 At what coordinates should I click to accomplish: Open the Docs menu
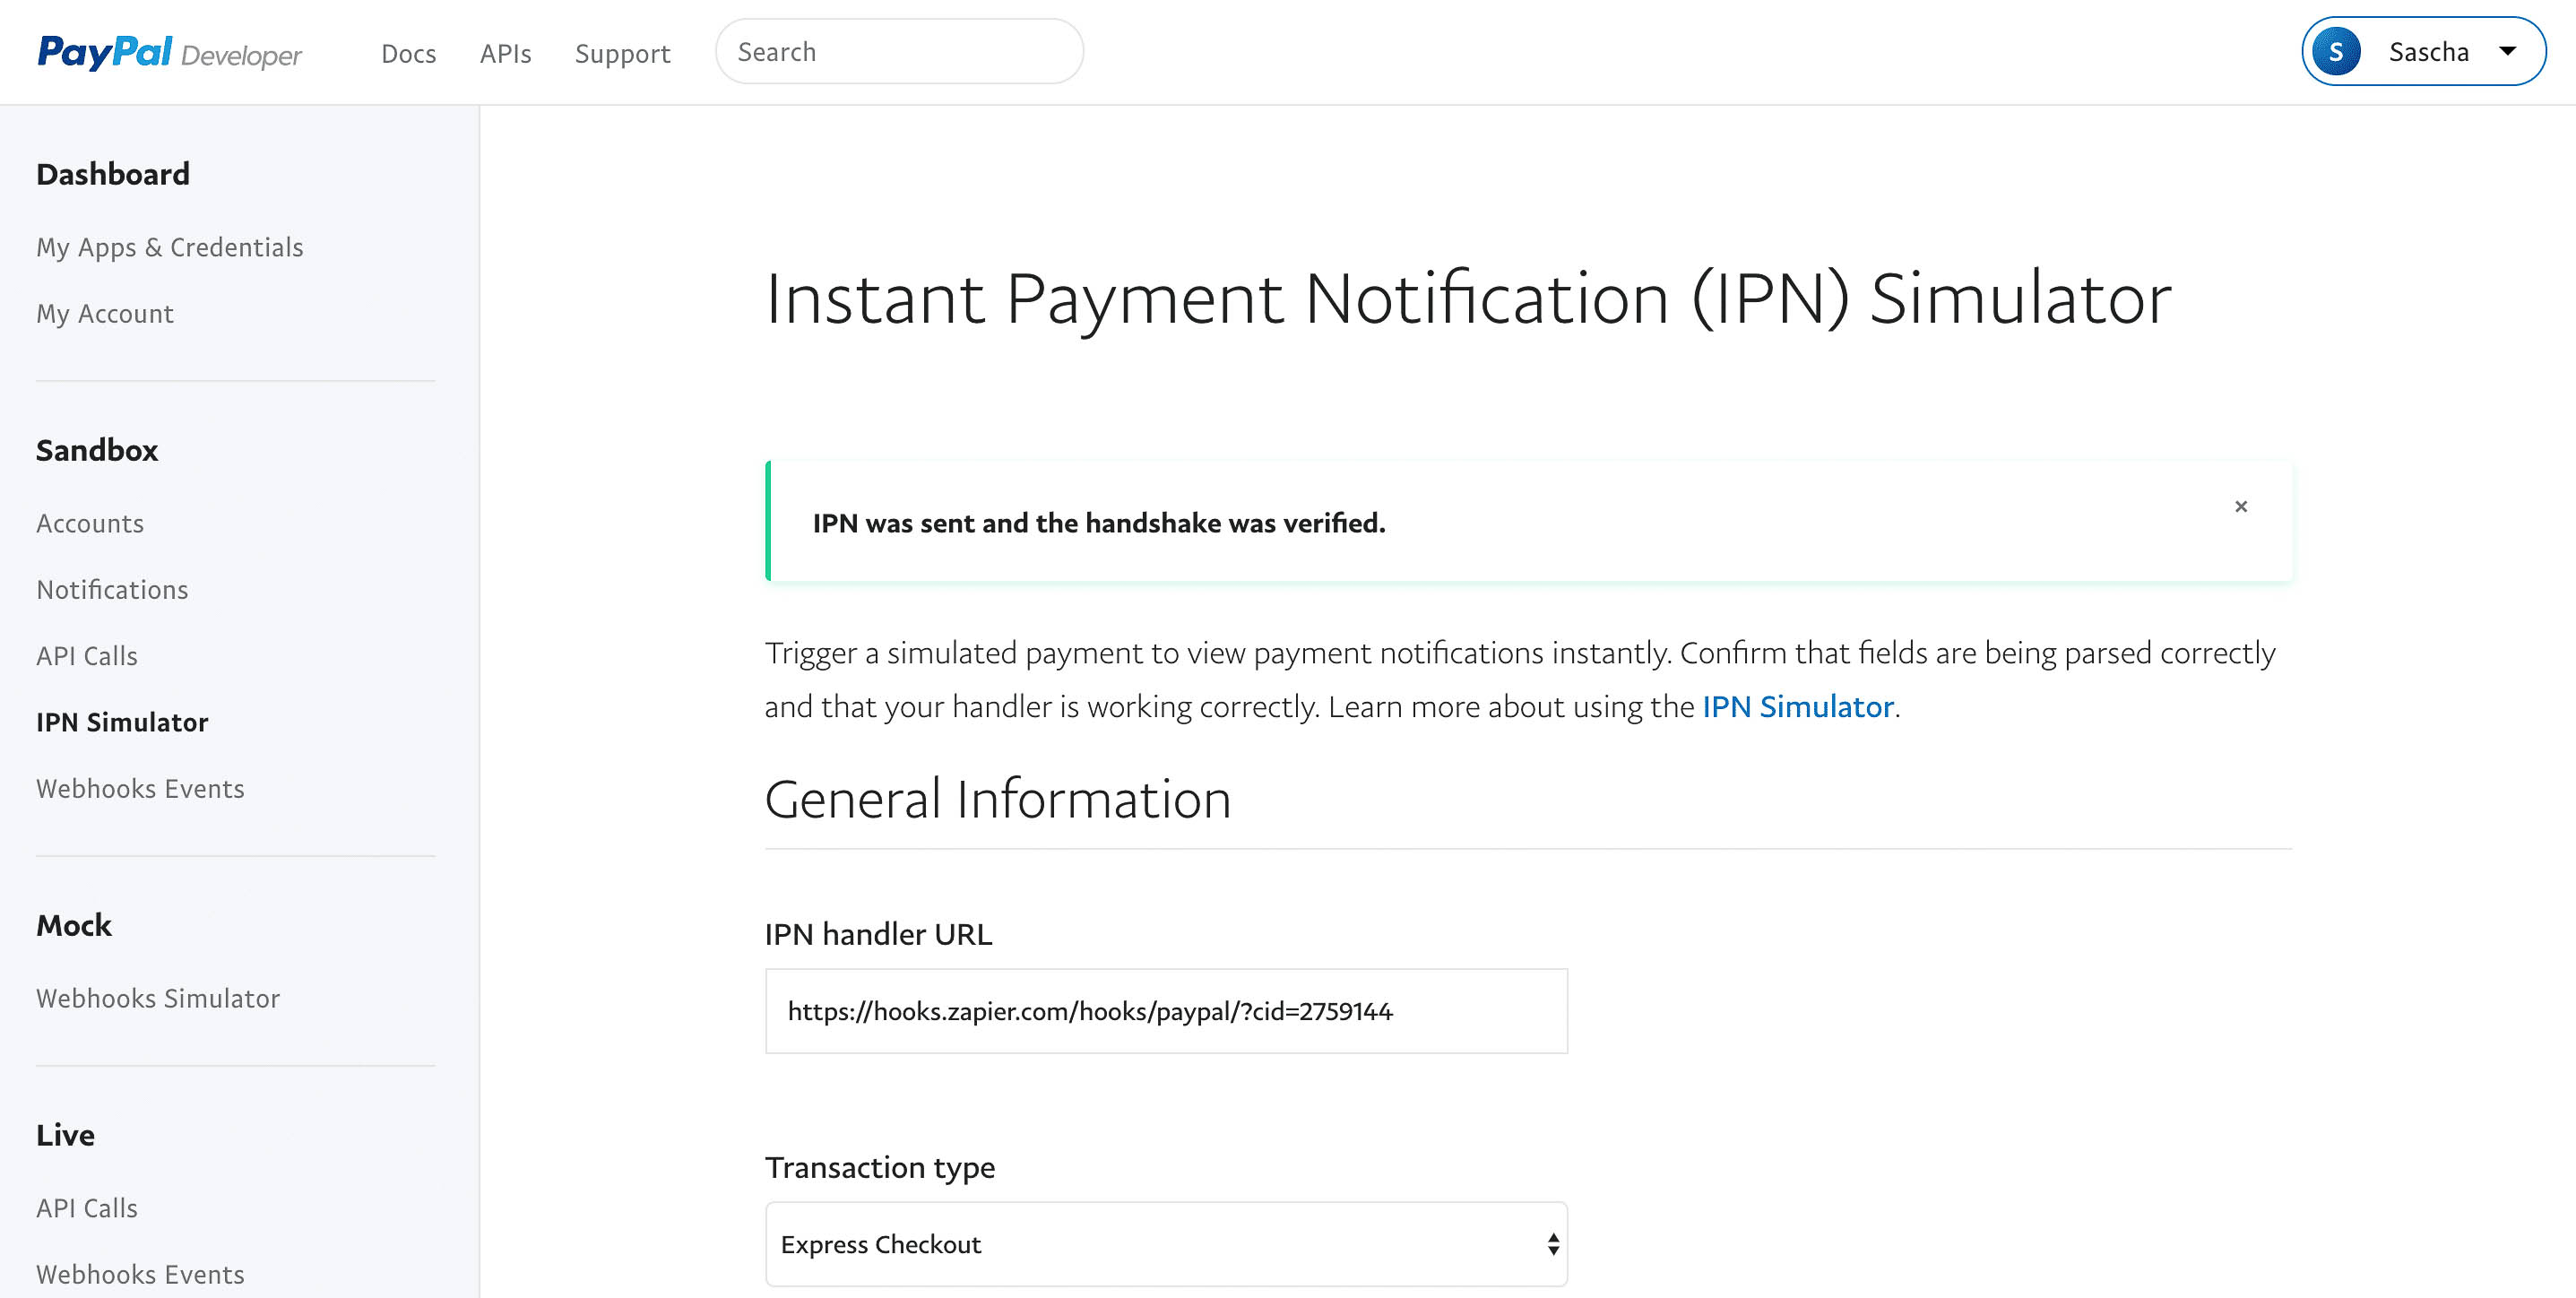click(408, 53)
